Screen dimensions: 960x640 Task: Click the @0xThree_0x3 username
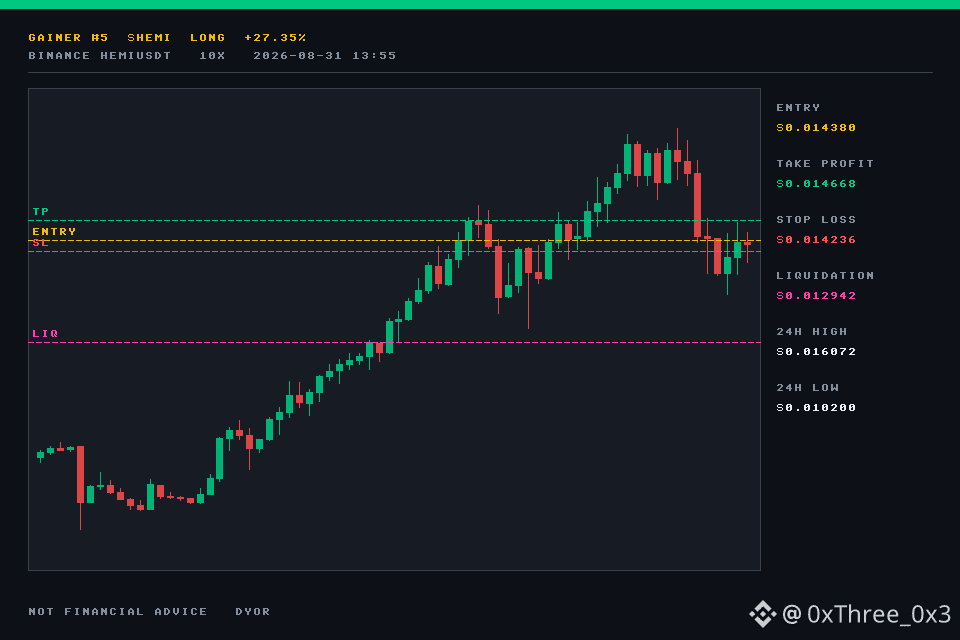point(867,614)
